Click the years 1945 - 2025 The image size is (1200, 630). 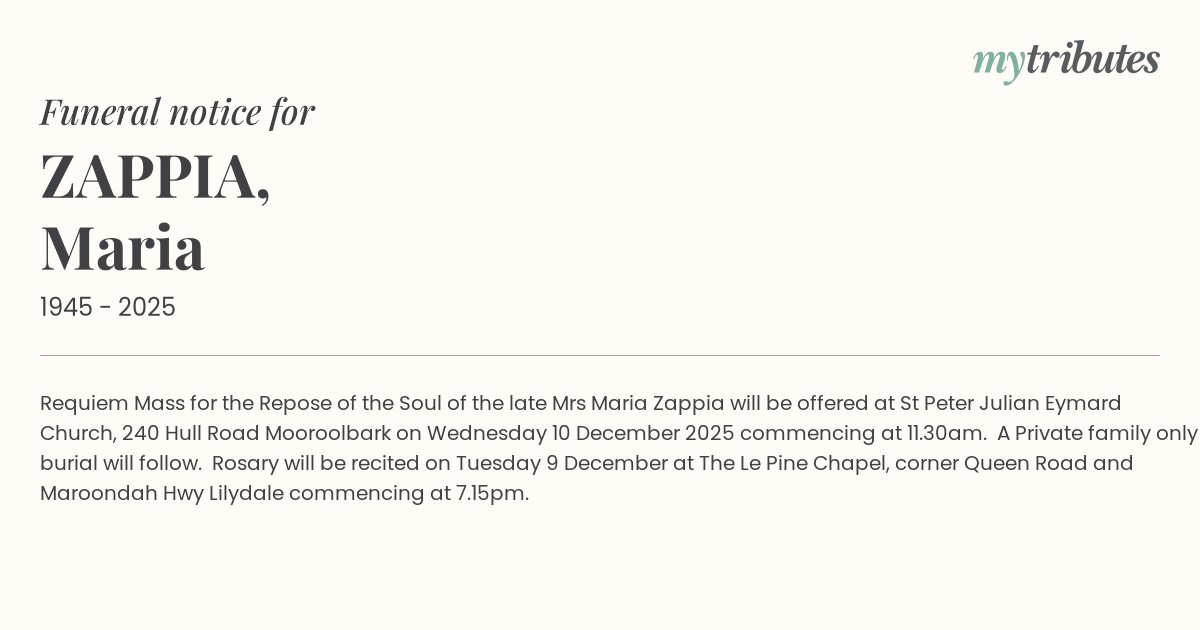107,308
